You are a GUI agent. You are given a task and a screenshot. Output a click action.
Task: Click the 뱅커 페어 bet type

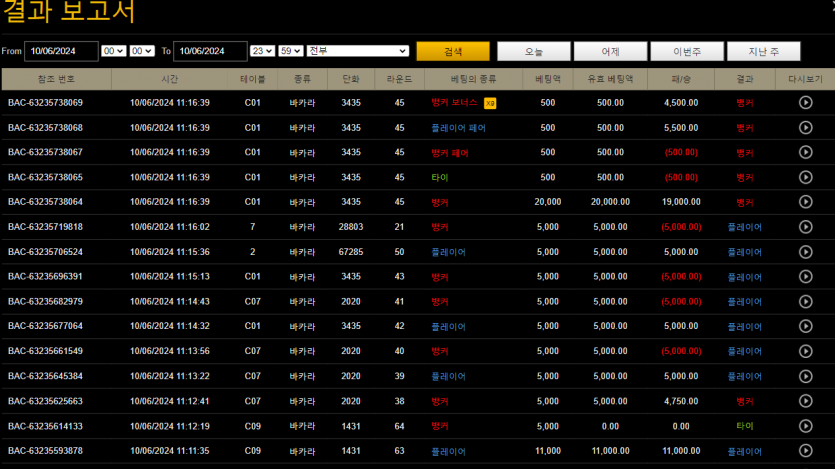pyautogui.click(x=450, y=153)
